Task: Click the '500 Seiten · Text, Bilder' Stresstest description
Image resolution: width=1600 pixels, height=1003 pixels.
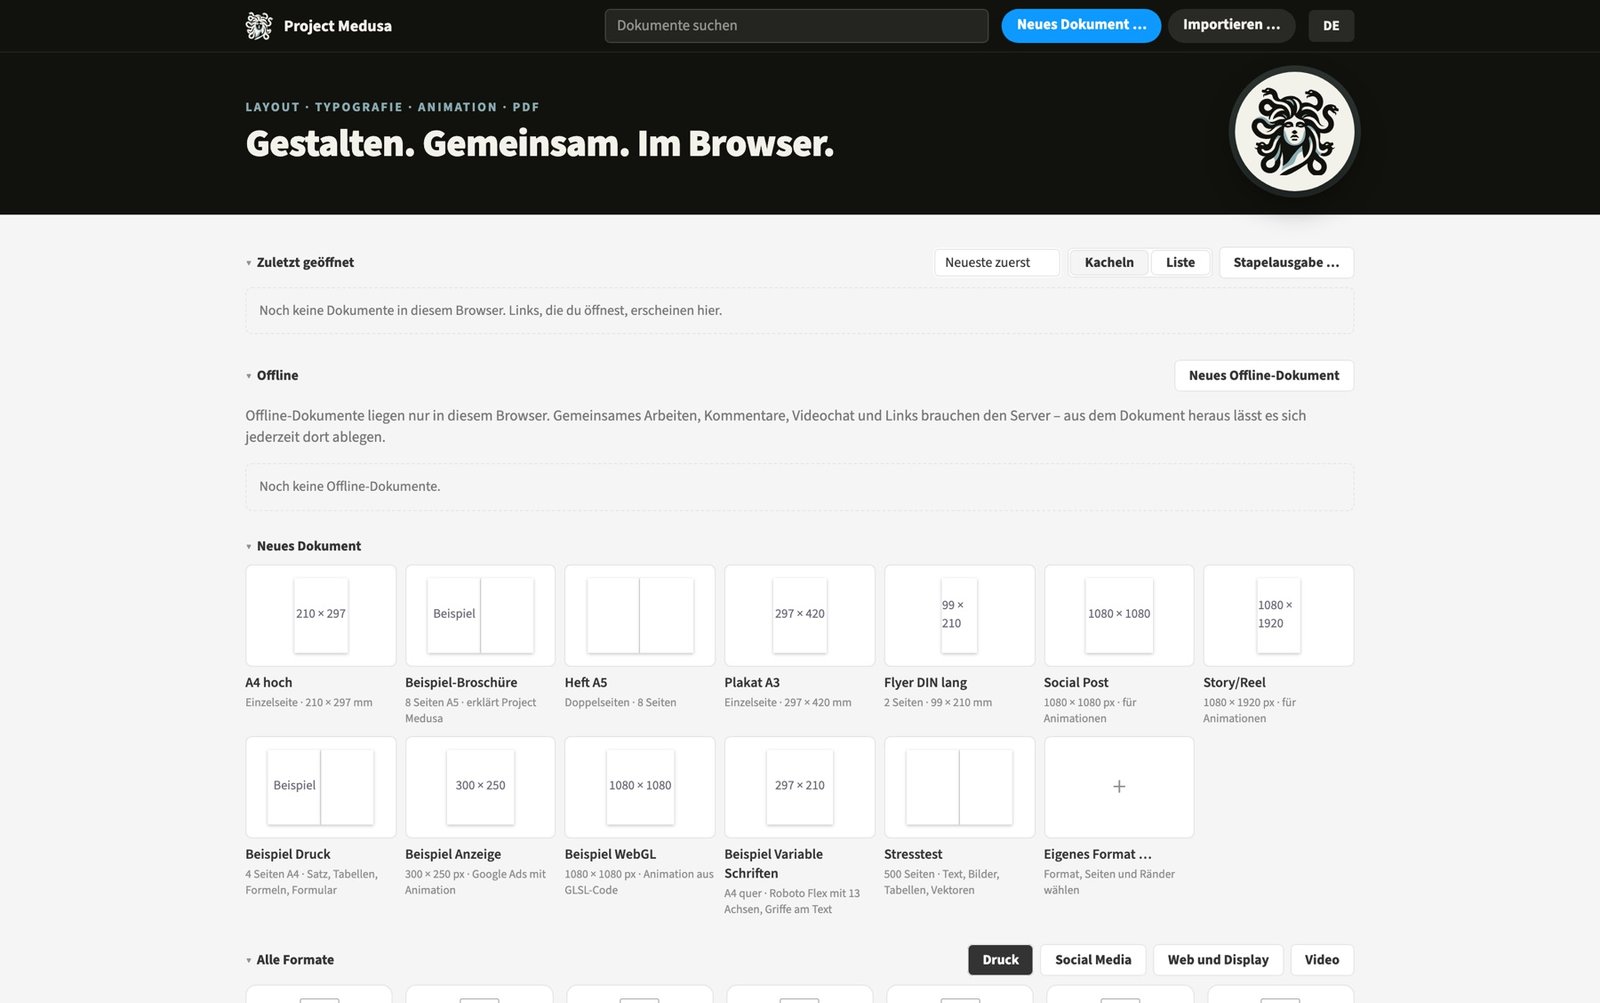Action: point(941,882)
